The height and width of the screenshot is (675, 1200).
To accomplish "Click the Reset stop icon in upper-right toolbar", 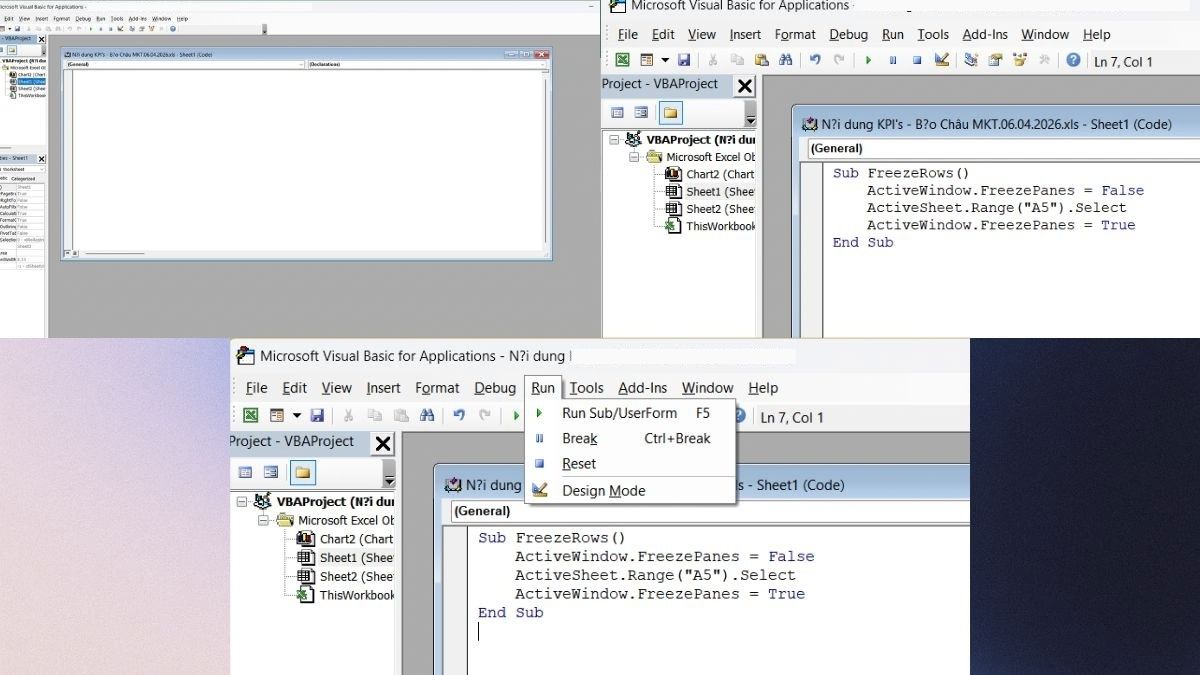I will 917,60.
